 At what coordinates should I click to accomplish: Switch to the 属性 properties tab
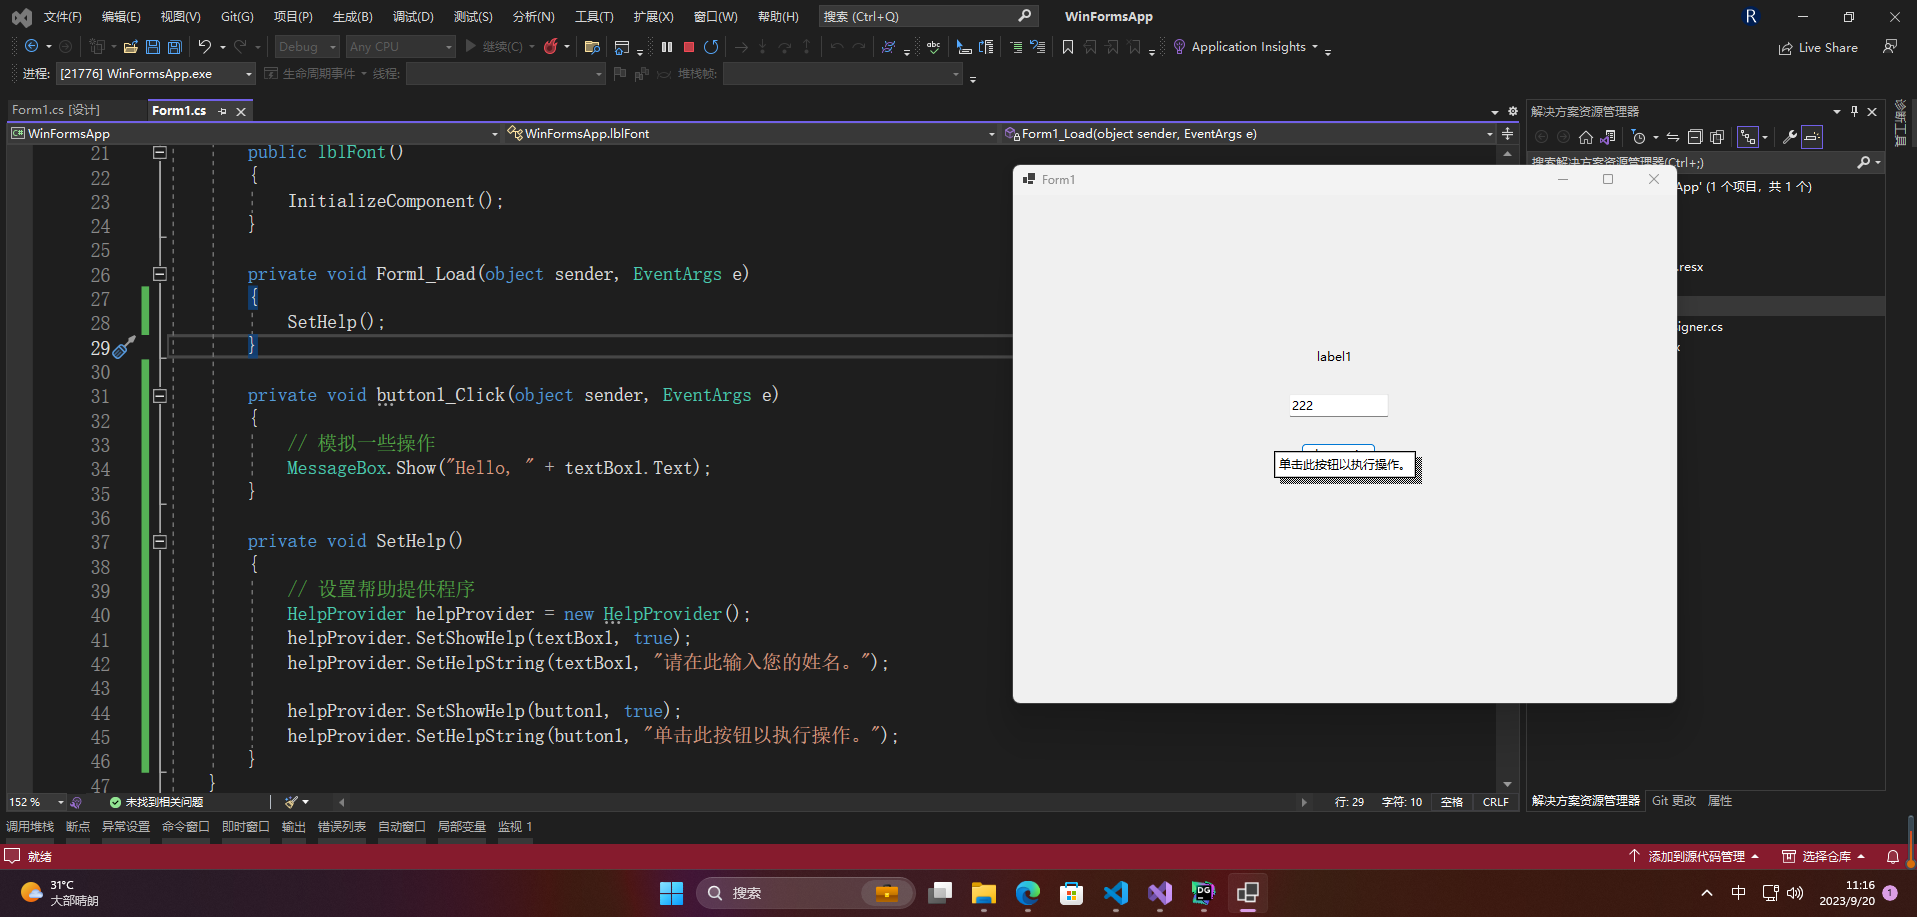click(1720, 801)
